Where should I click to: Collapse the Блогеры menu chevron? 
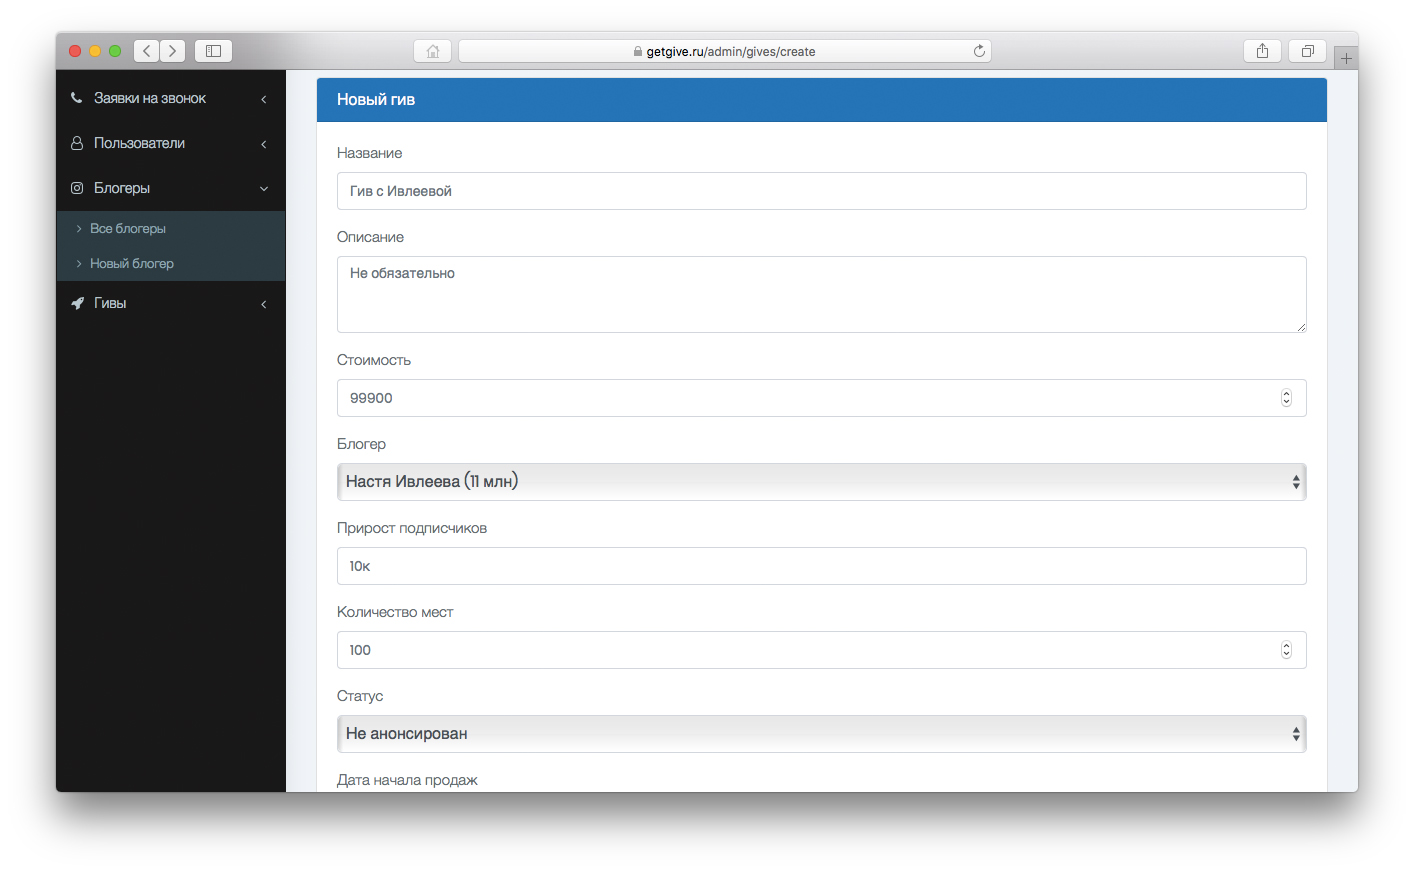click(x=264, y=189)
